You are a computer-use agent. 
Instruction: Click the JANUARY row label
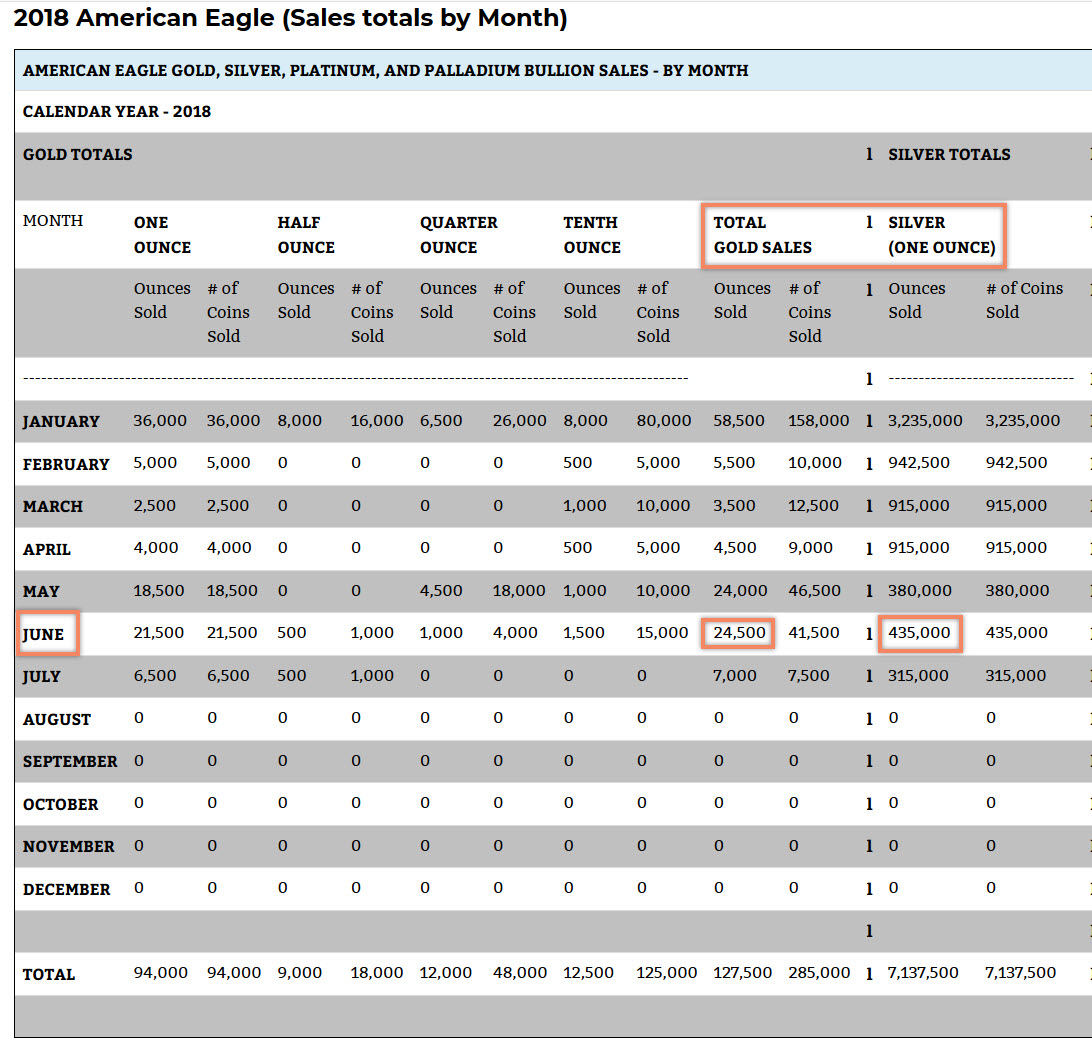click(x=61, y=422)
